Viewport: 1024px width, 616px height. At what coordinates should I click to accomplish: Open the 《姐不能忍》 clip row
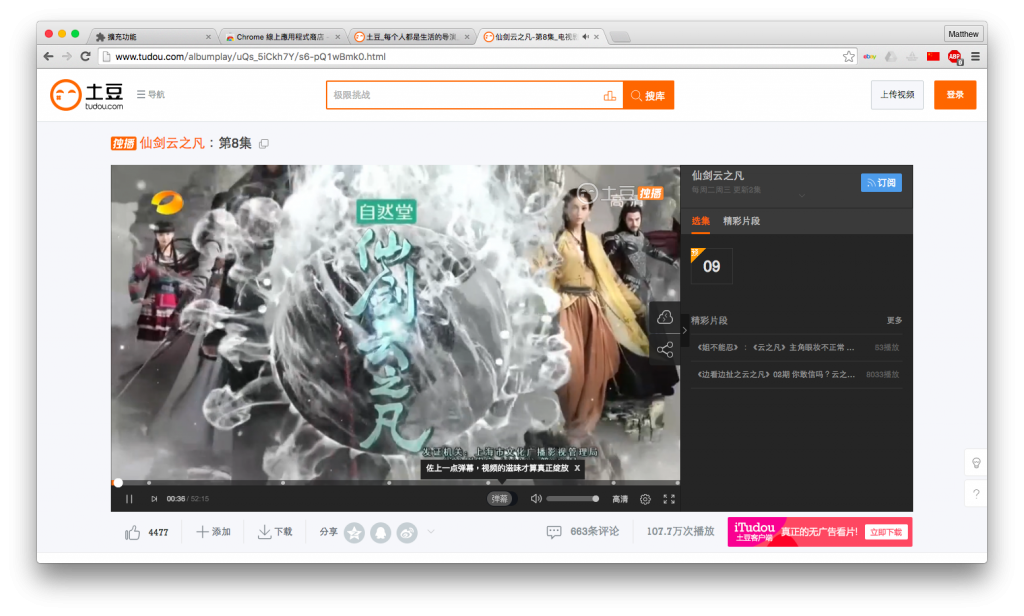pyautogui.click(x=797, y=348)
